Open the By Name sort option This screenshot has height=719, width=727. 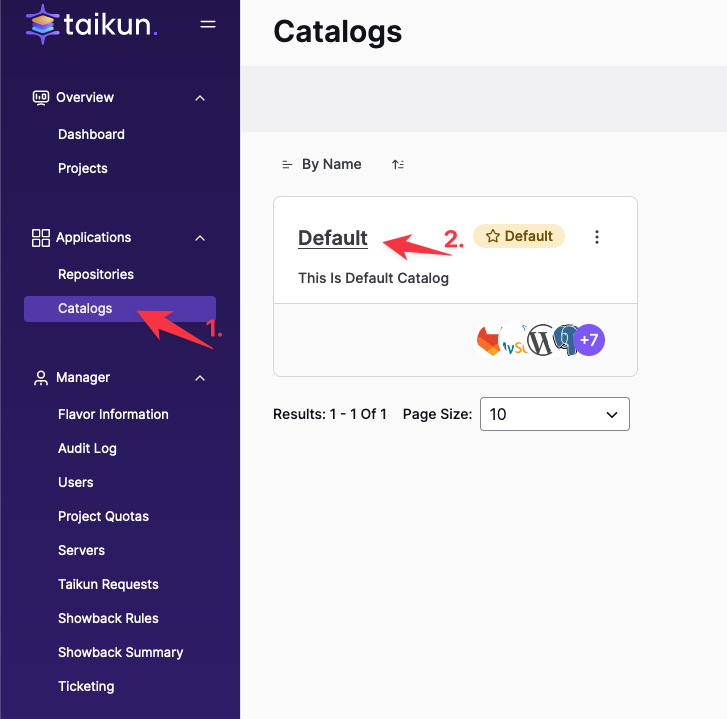click(x=332, y=164)
